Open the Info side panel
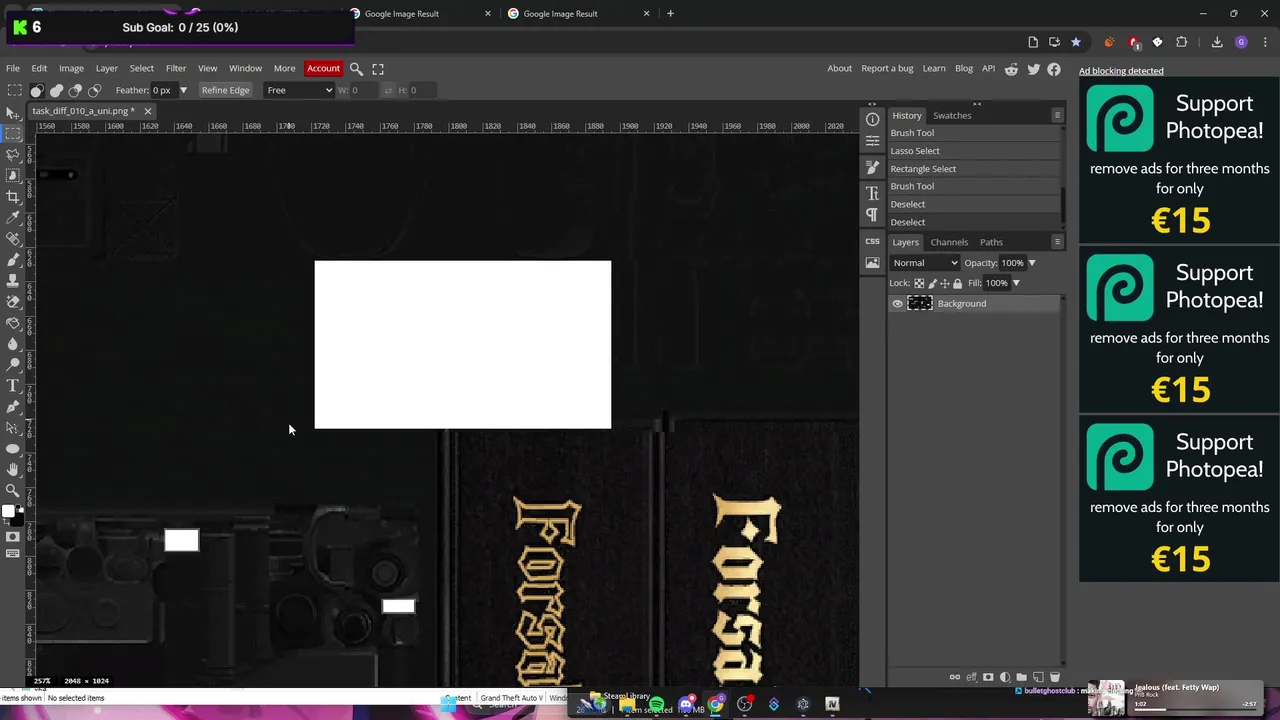The image size is (1280, 720). tap(872, 119)
